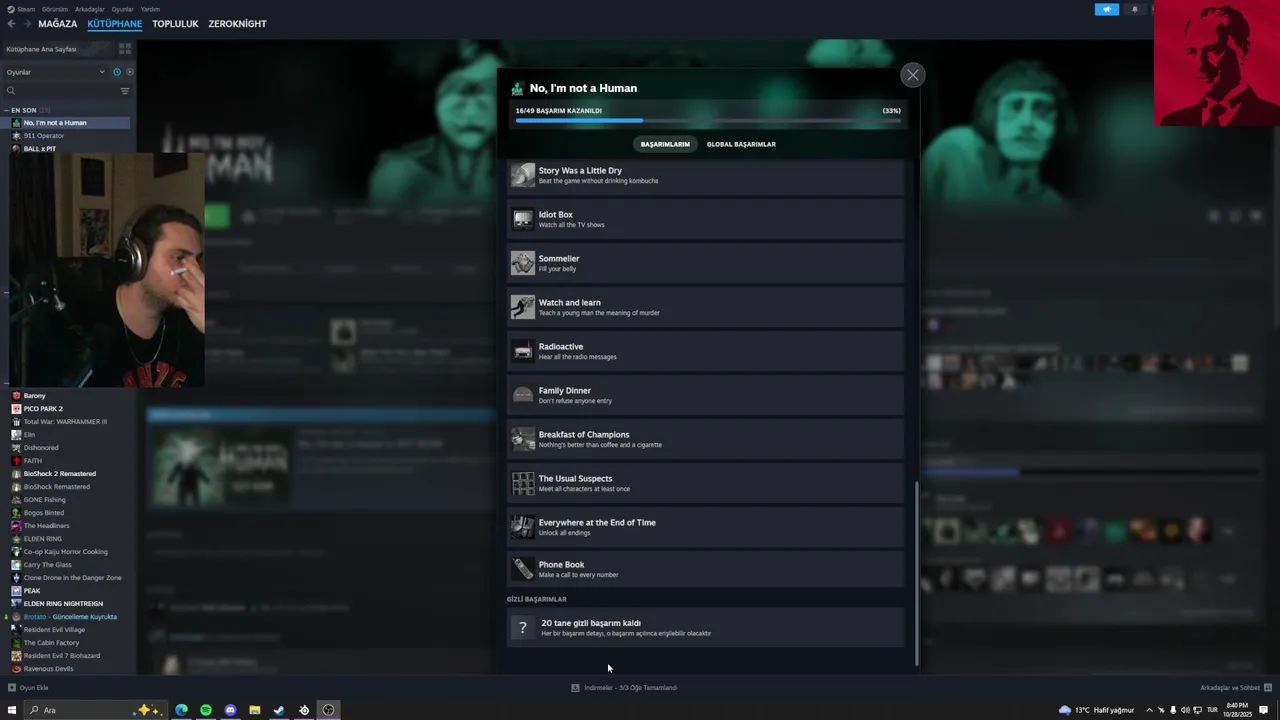Click the Breakfast of Champions icon
This screenshot has width=1280, height=720.
click(523, 439)
